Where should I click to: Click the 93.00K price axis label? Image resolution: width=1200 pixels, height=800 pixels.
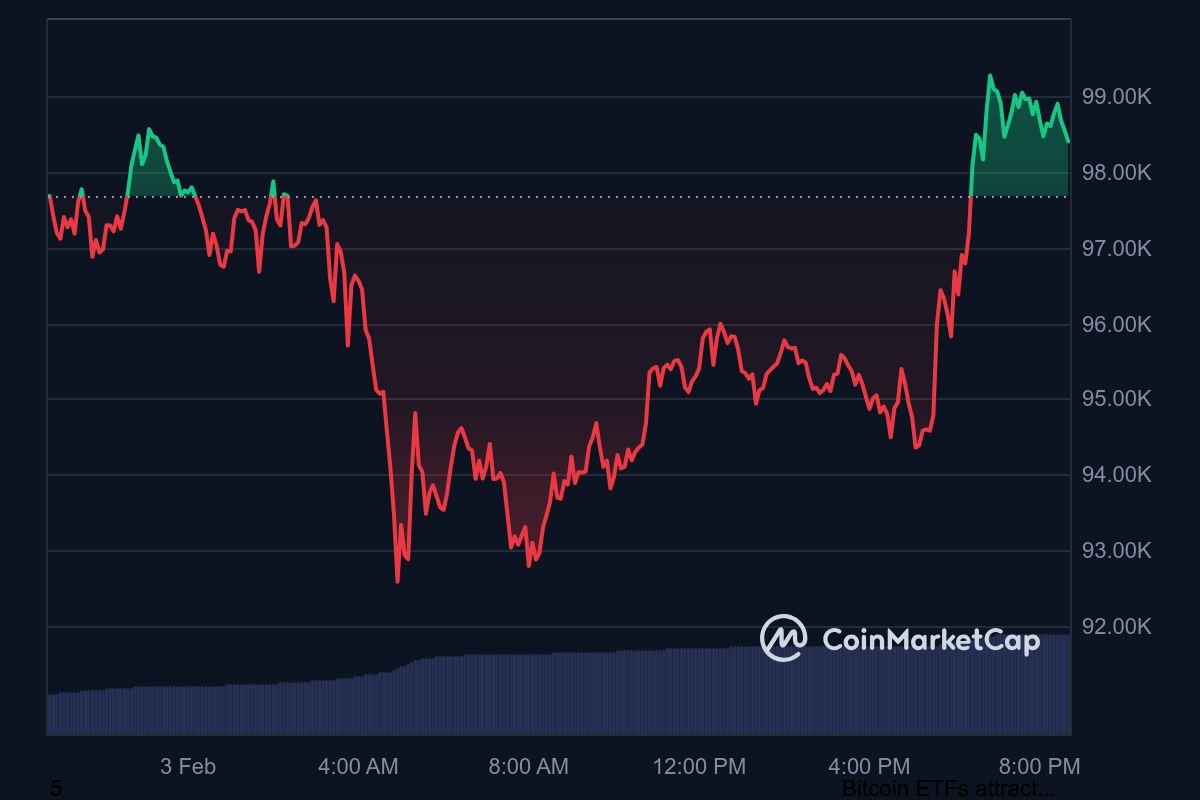(x=1116, y=551)
